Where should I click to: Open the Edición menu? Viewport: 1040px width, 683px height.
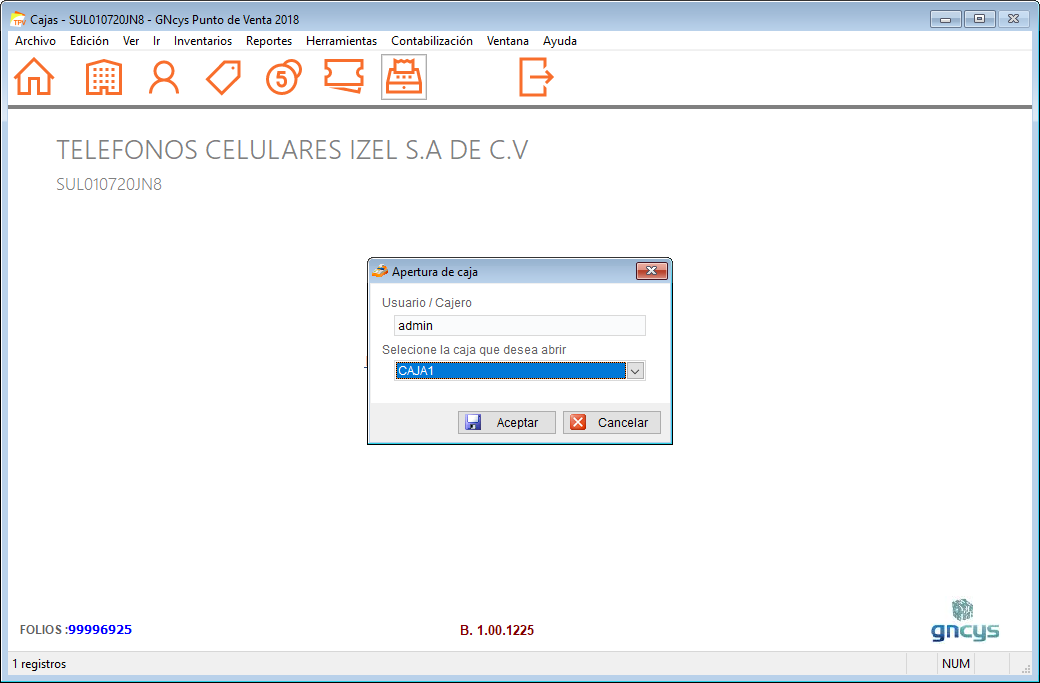click(x=89, y=40)
